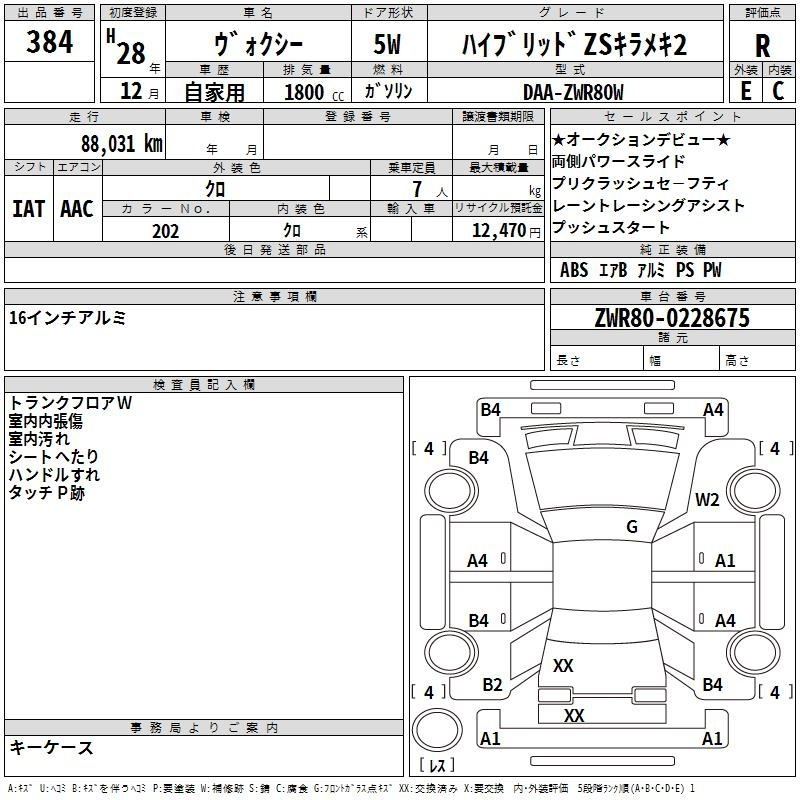Select note 16インチアルミ
Image resolution: width=800 pixels, height=800 pixels.
click(67, 318)
